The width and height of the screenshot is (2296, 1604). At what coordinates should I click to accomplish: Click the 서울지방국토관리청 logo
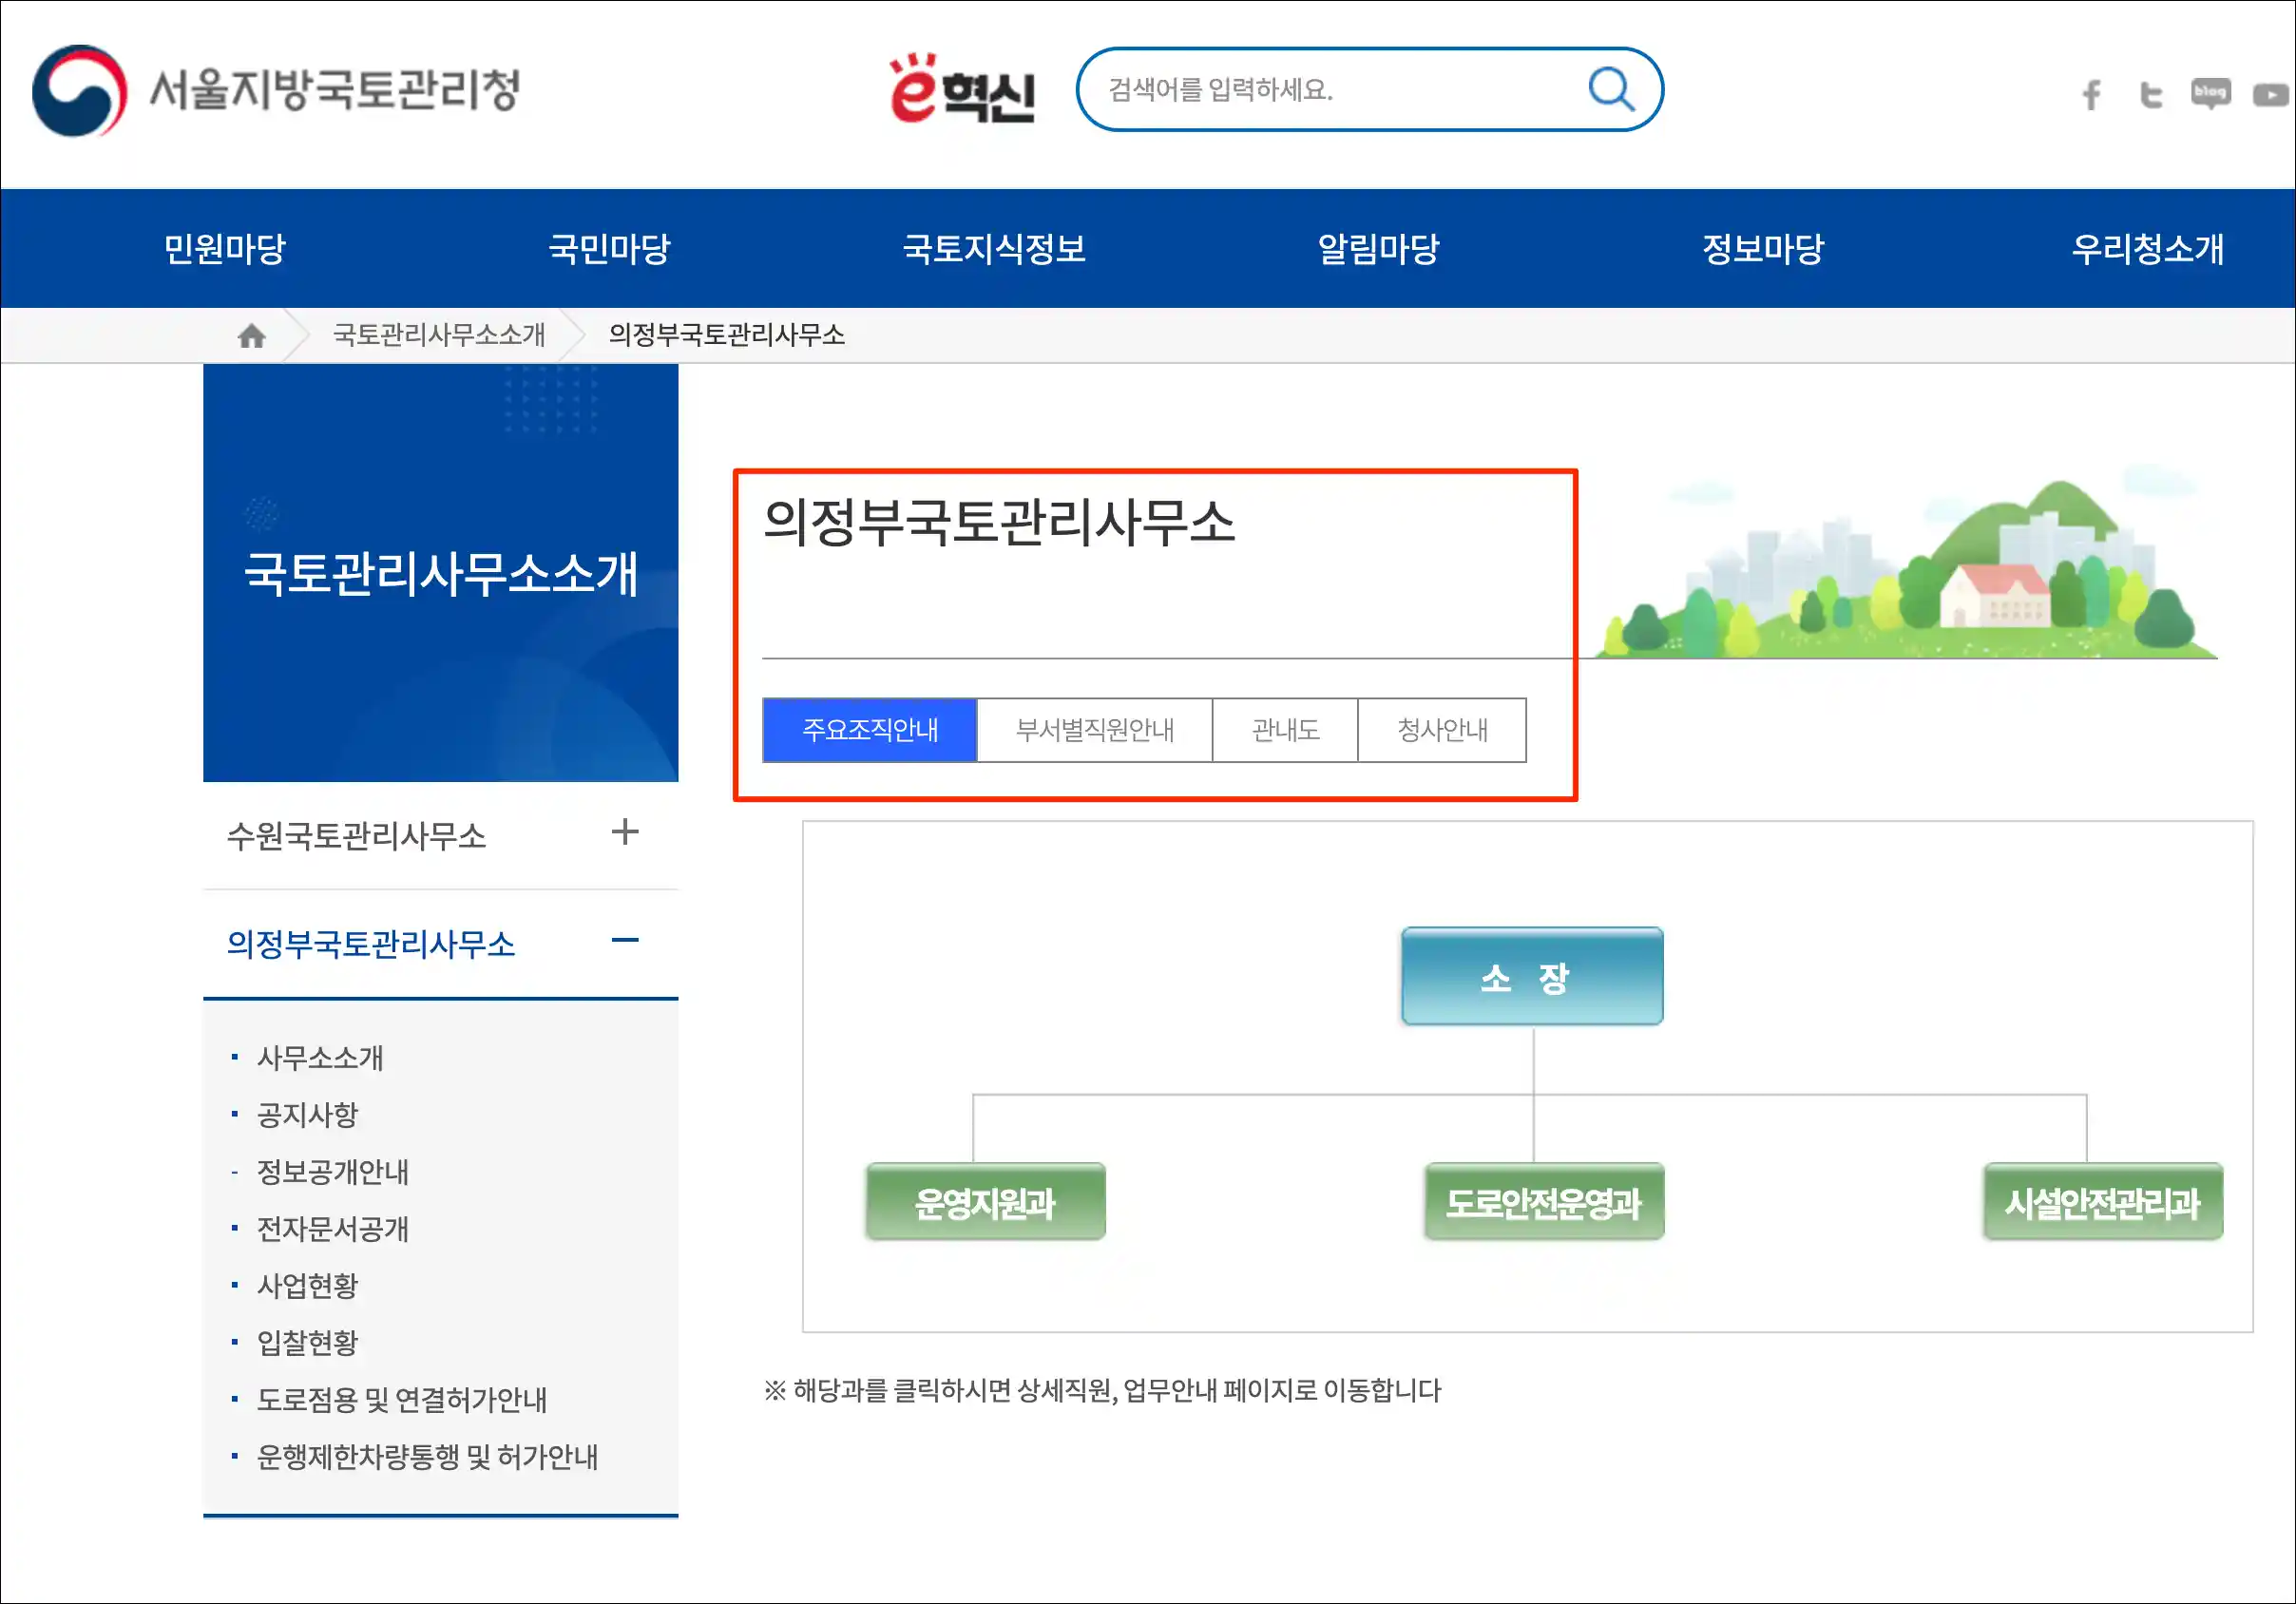[x=277, y=90]
